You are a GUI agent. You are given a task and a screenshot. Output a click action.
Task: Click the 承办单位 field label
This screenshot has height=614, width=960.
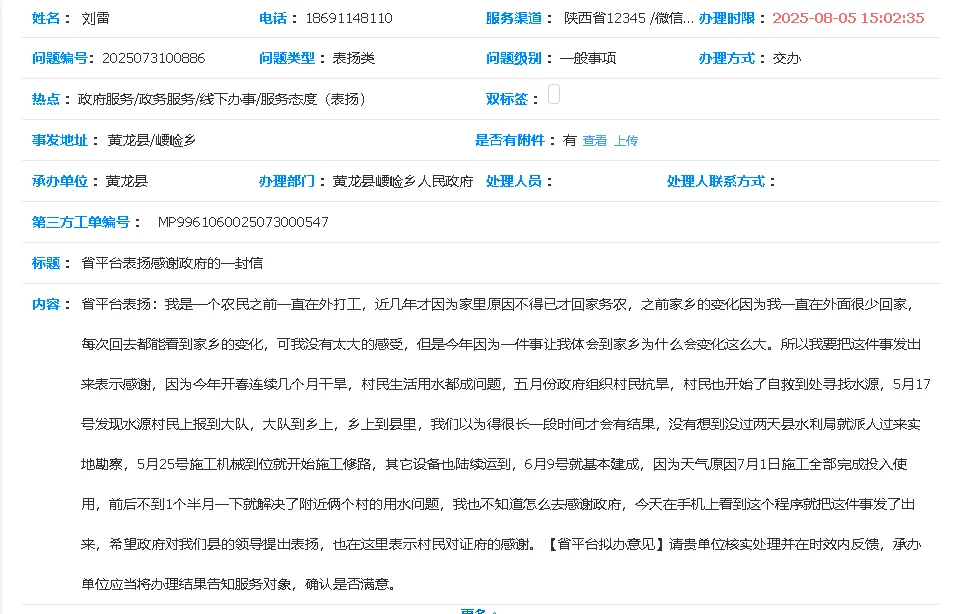click(59, 181)
